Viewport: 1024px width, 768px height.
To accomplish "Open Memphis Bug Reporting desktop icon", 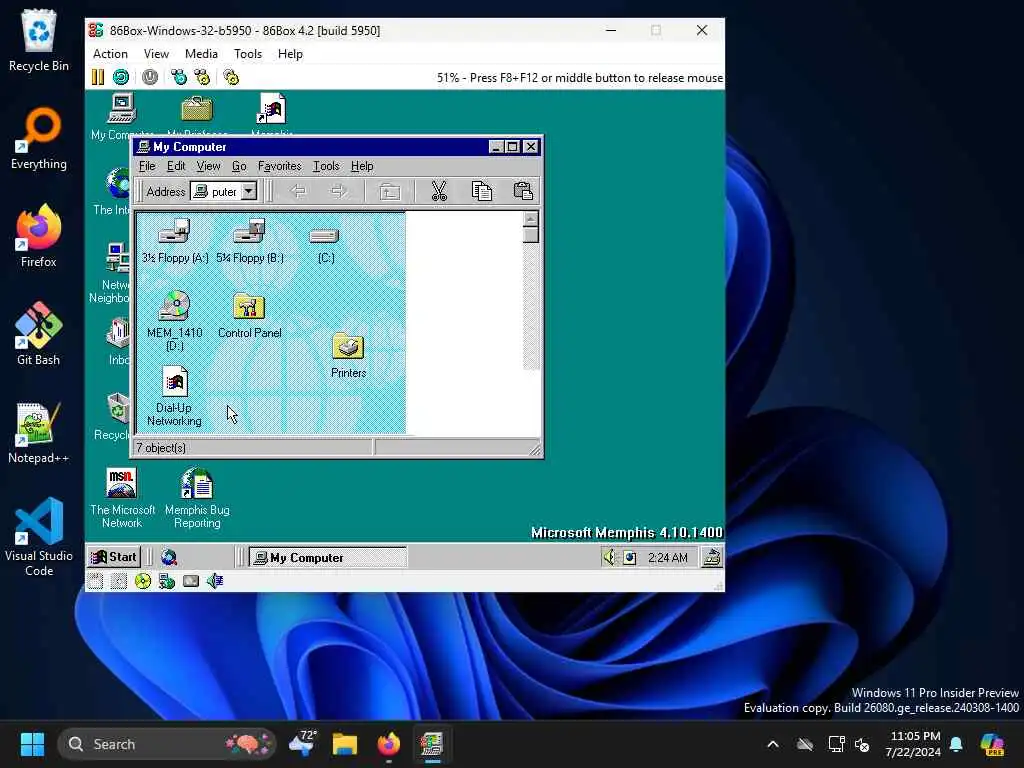I will tap(197, 498).
